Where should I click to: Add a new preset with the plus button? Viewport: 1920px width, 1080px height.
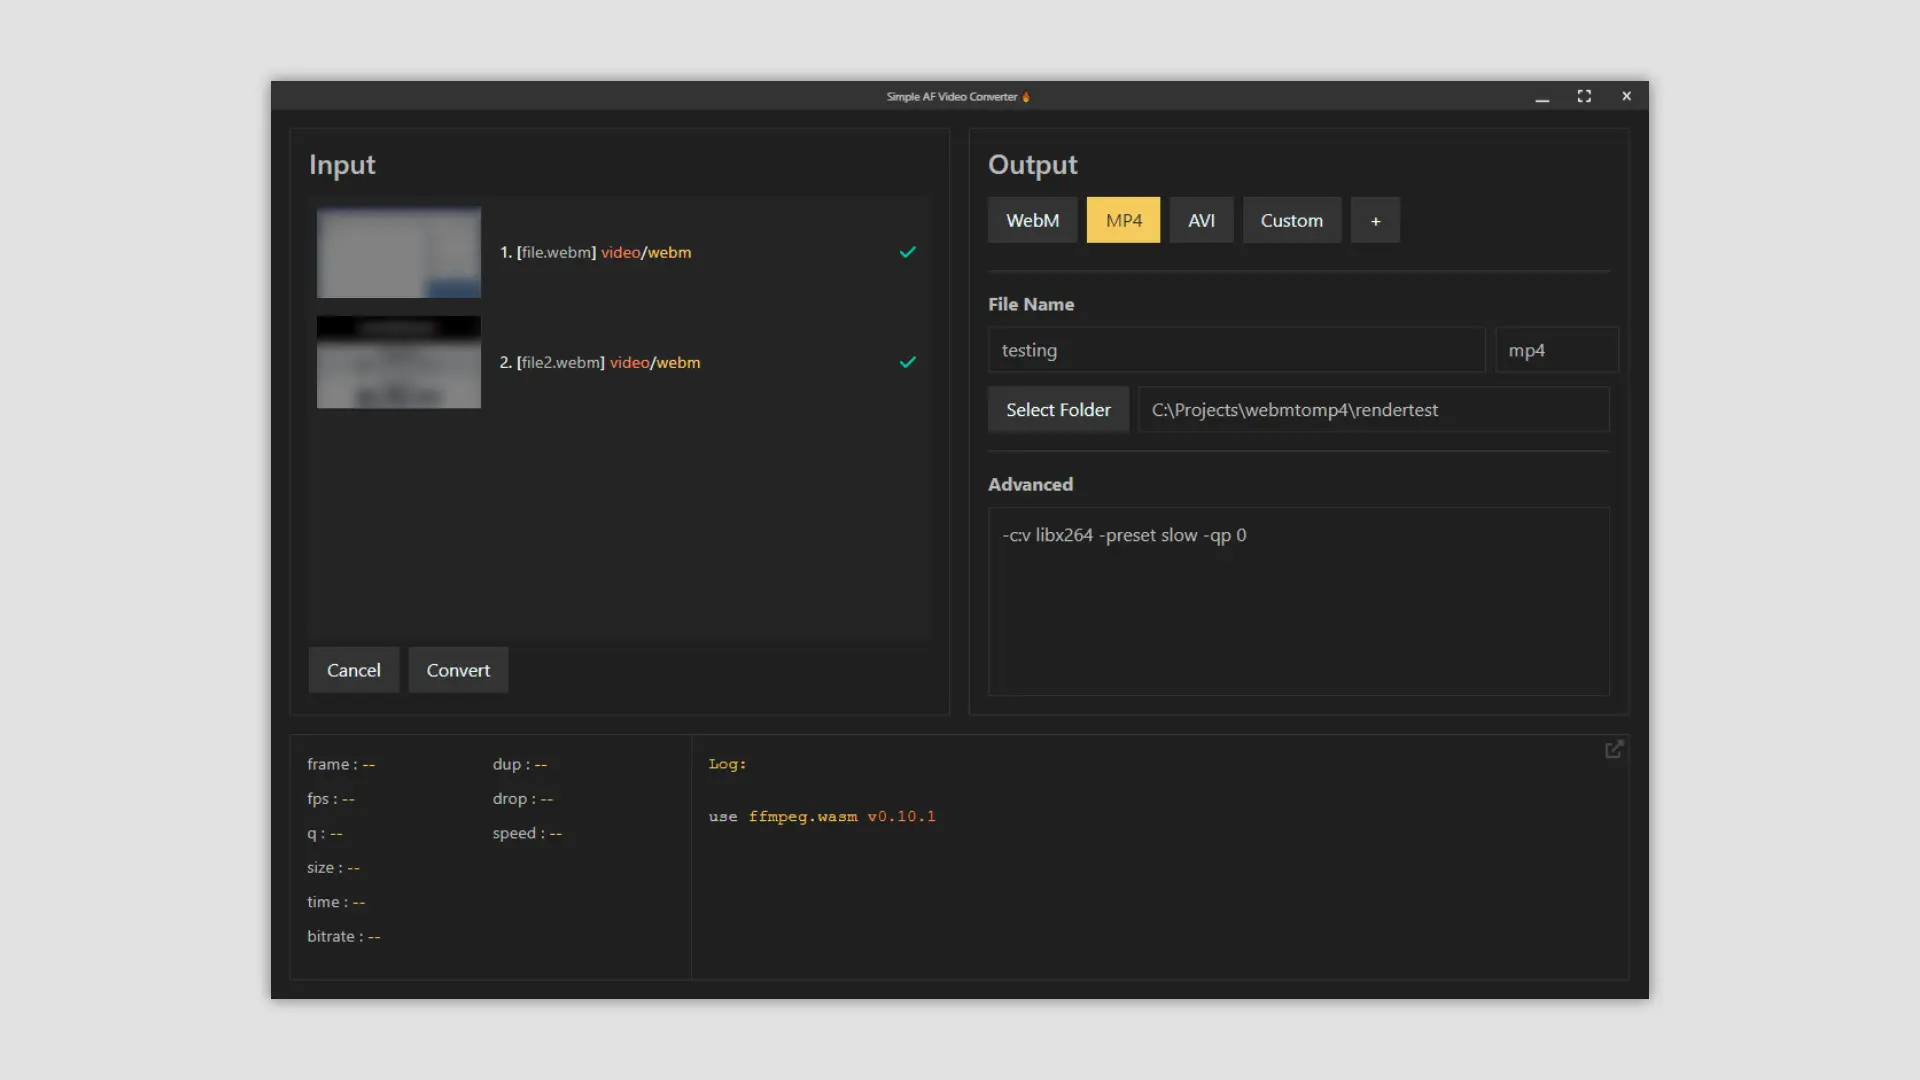pyautogui.click(x=1375, y=220)
